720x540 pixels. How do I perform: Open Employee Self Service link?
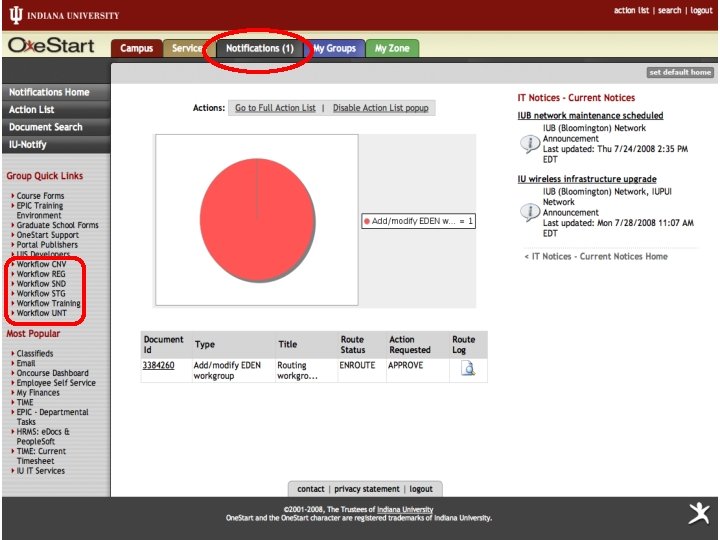pos(56,382)
